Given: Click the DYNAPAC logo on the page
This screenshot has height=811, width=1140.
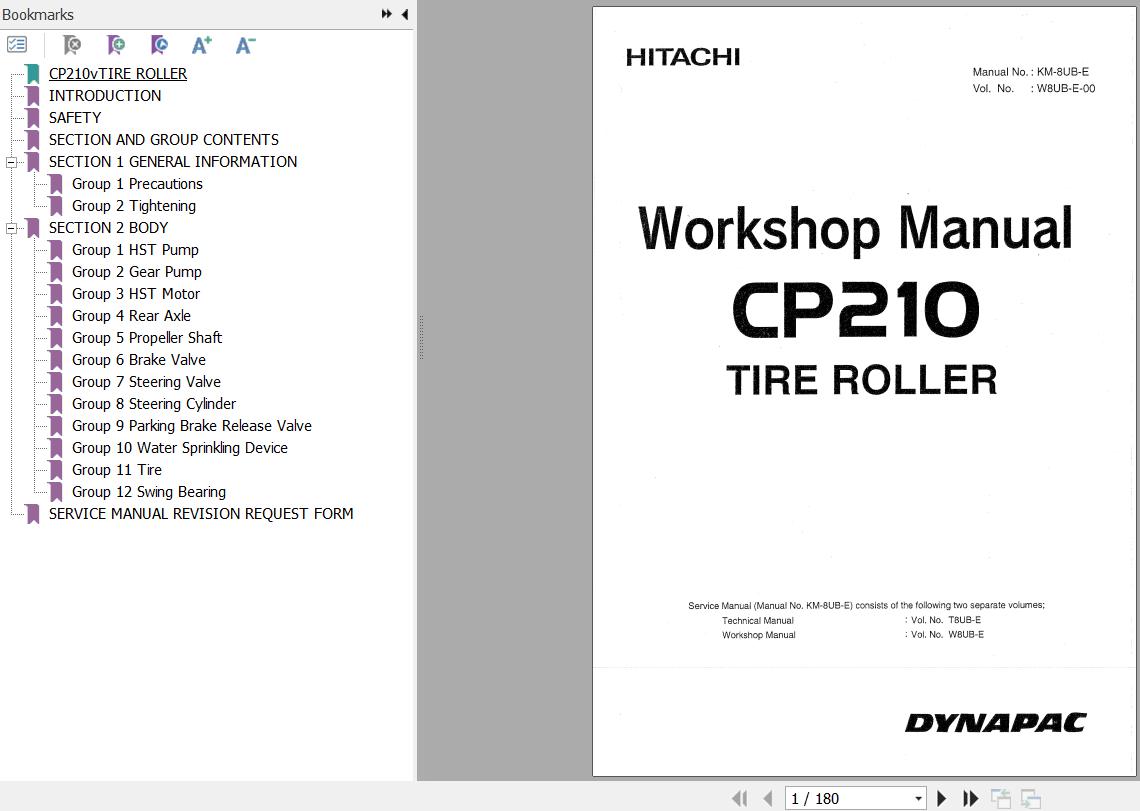Looking at the screenshot, I should [995, 722].
